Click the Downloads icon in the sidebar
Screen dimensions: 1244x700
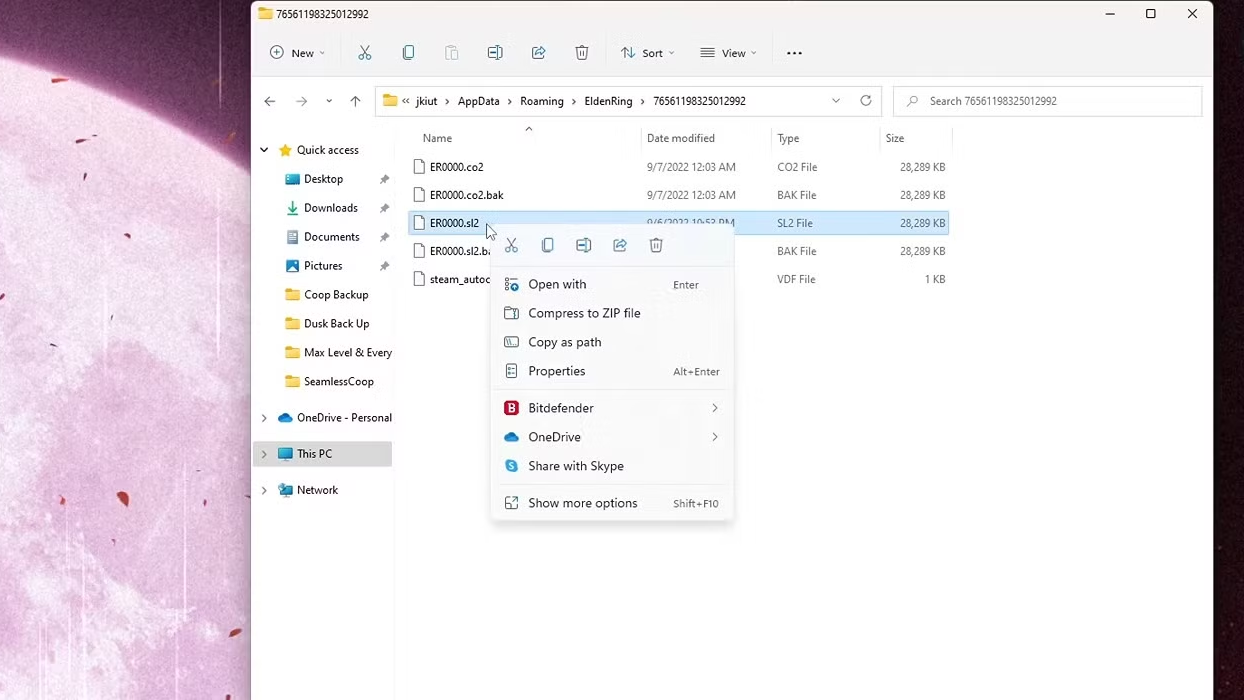292,208
